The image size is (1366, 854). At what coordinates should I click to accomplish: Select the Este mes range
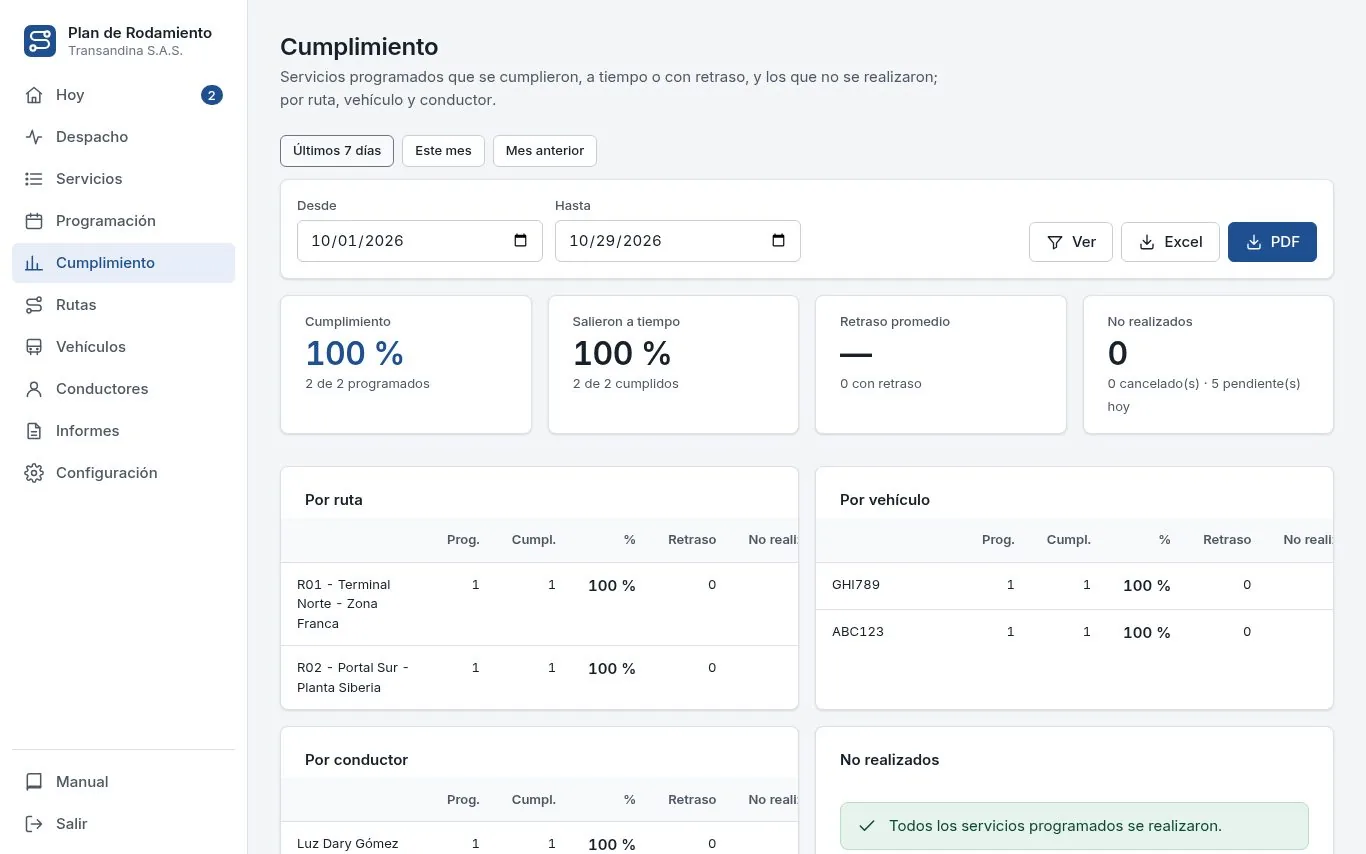point(443,151)
